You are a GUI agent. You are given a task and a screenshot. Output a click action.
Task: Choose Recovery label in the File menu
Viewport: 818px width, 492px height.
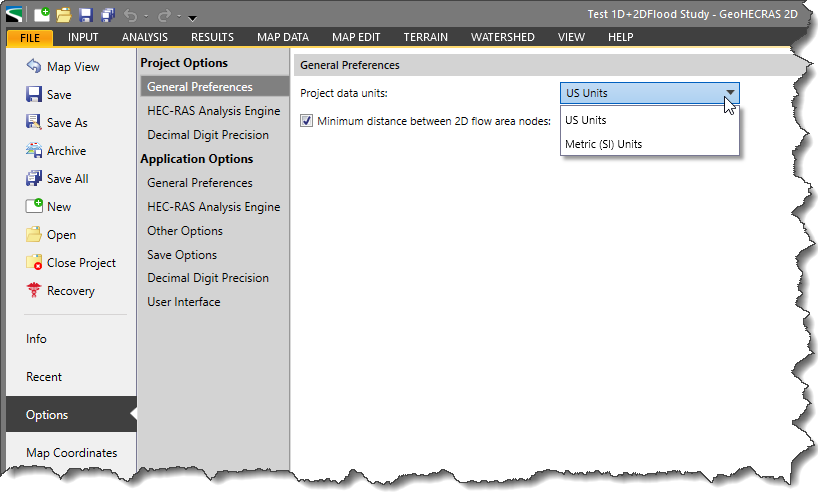(71, 291)
